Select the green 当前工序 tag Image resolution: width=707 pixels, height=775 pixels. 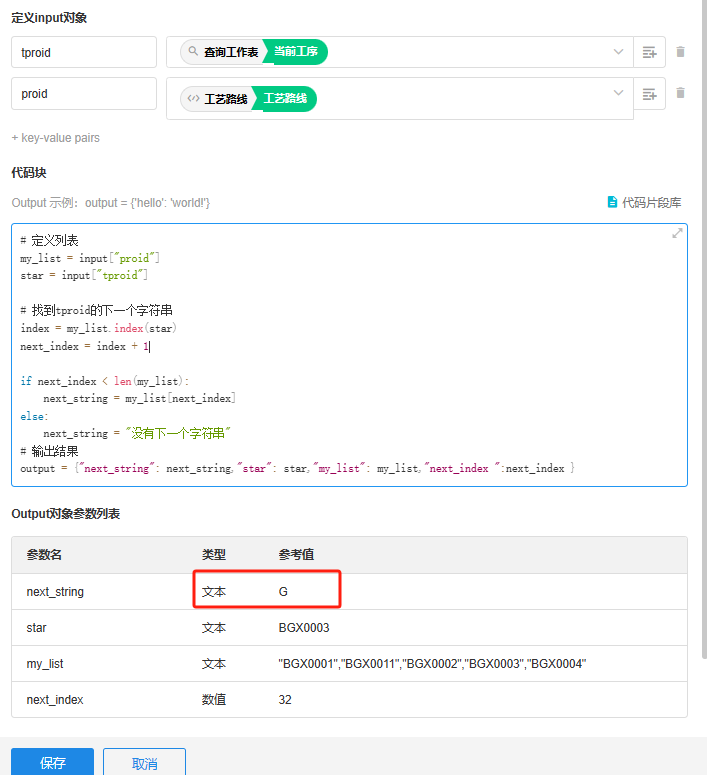(x=296, y=52)
